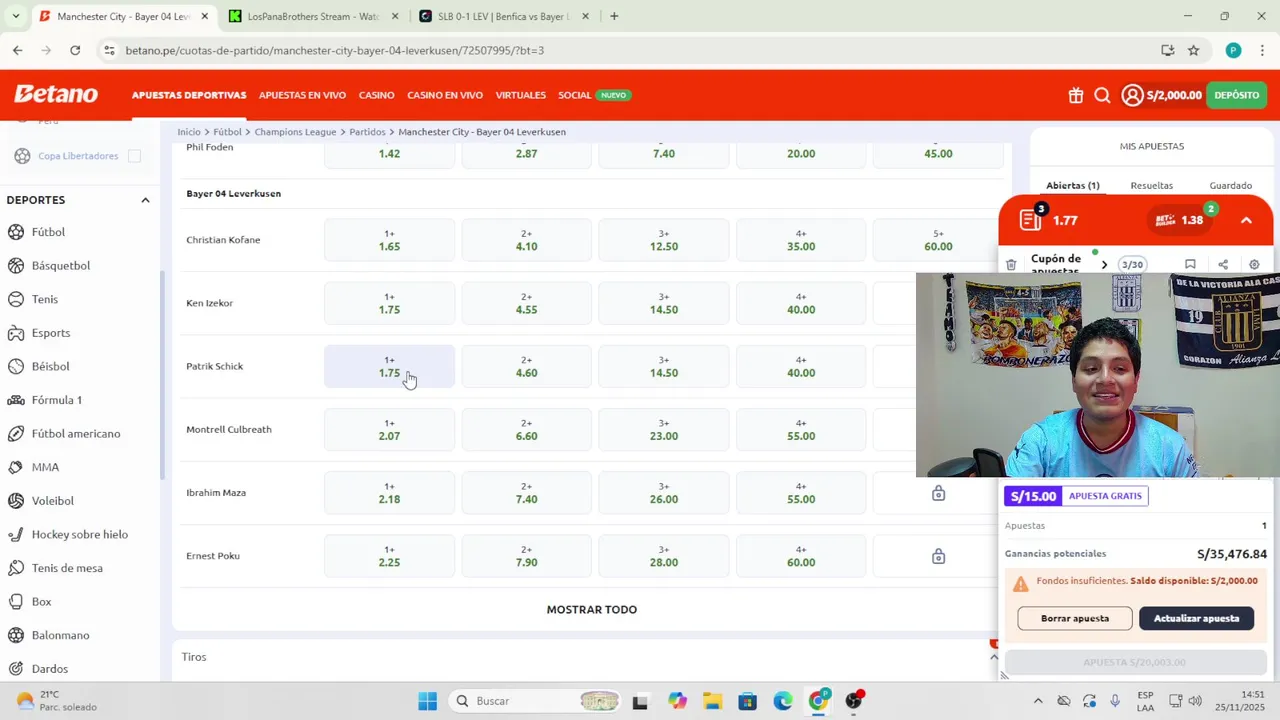The image size is (1280, 720).
Task: Open APUESTAS DEPORTIVAS menu
Action: [189, 95]
